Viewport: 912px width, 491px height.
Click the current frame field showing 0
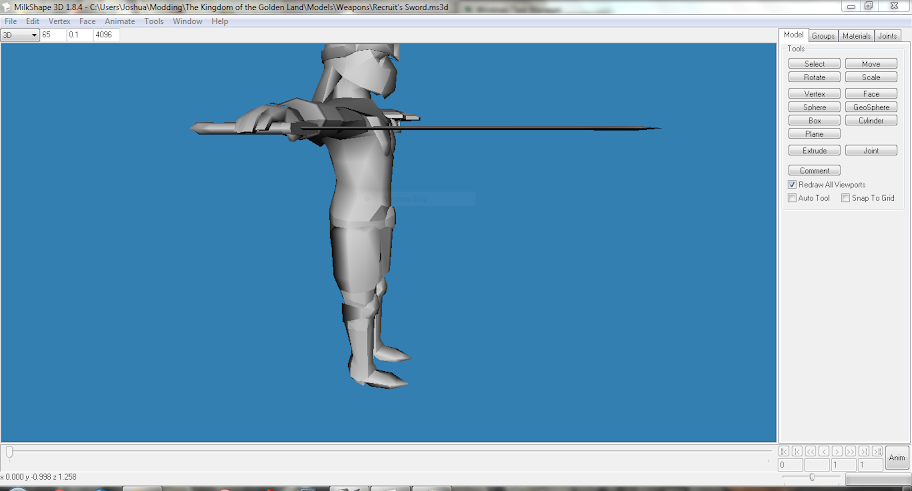790,465
